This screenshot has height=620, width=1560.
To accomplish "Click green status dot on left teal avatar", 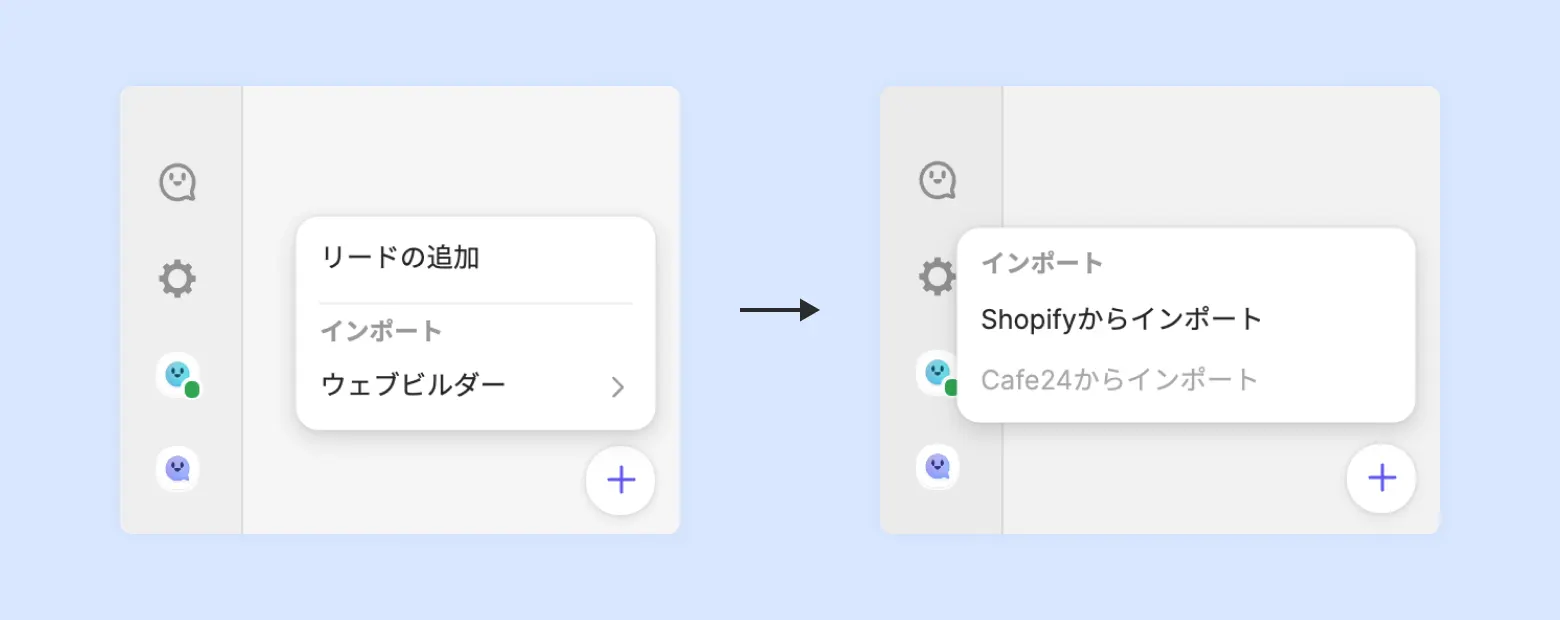I will (x=192, y=390).
